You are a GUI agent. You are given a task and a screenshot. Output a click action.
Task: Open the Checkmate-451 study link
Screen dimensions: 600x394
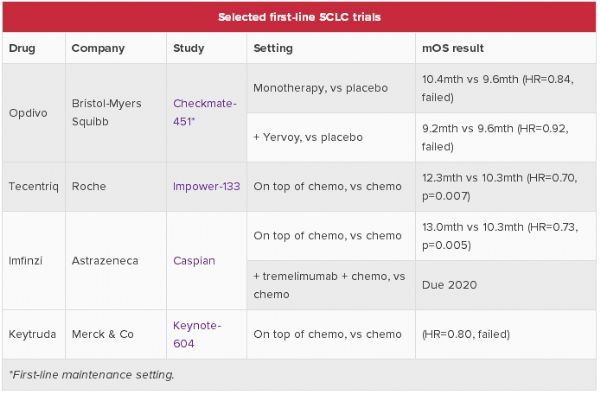tap(205, 112)
